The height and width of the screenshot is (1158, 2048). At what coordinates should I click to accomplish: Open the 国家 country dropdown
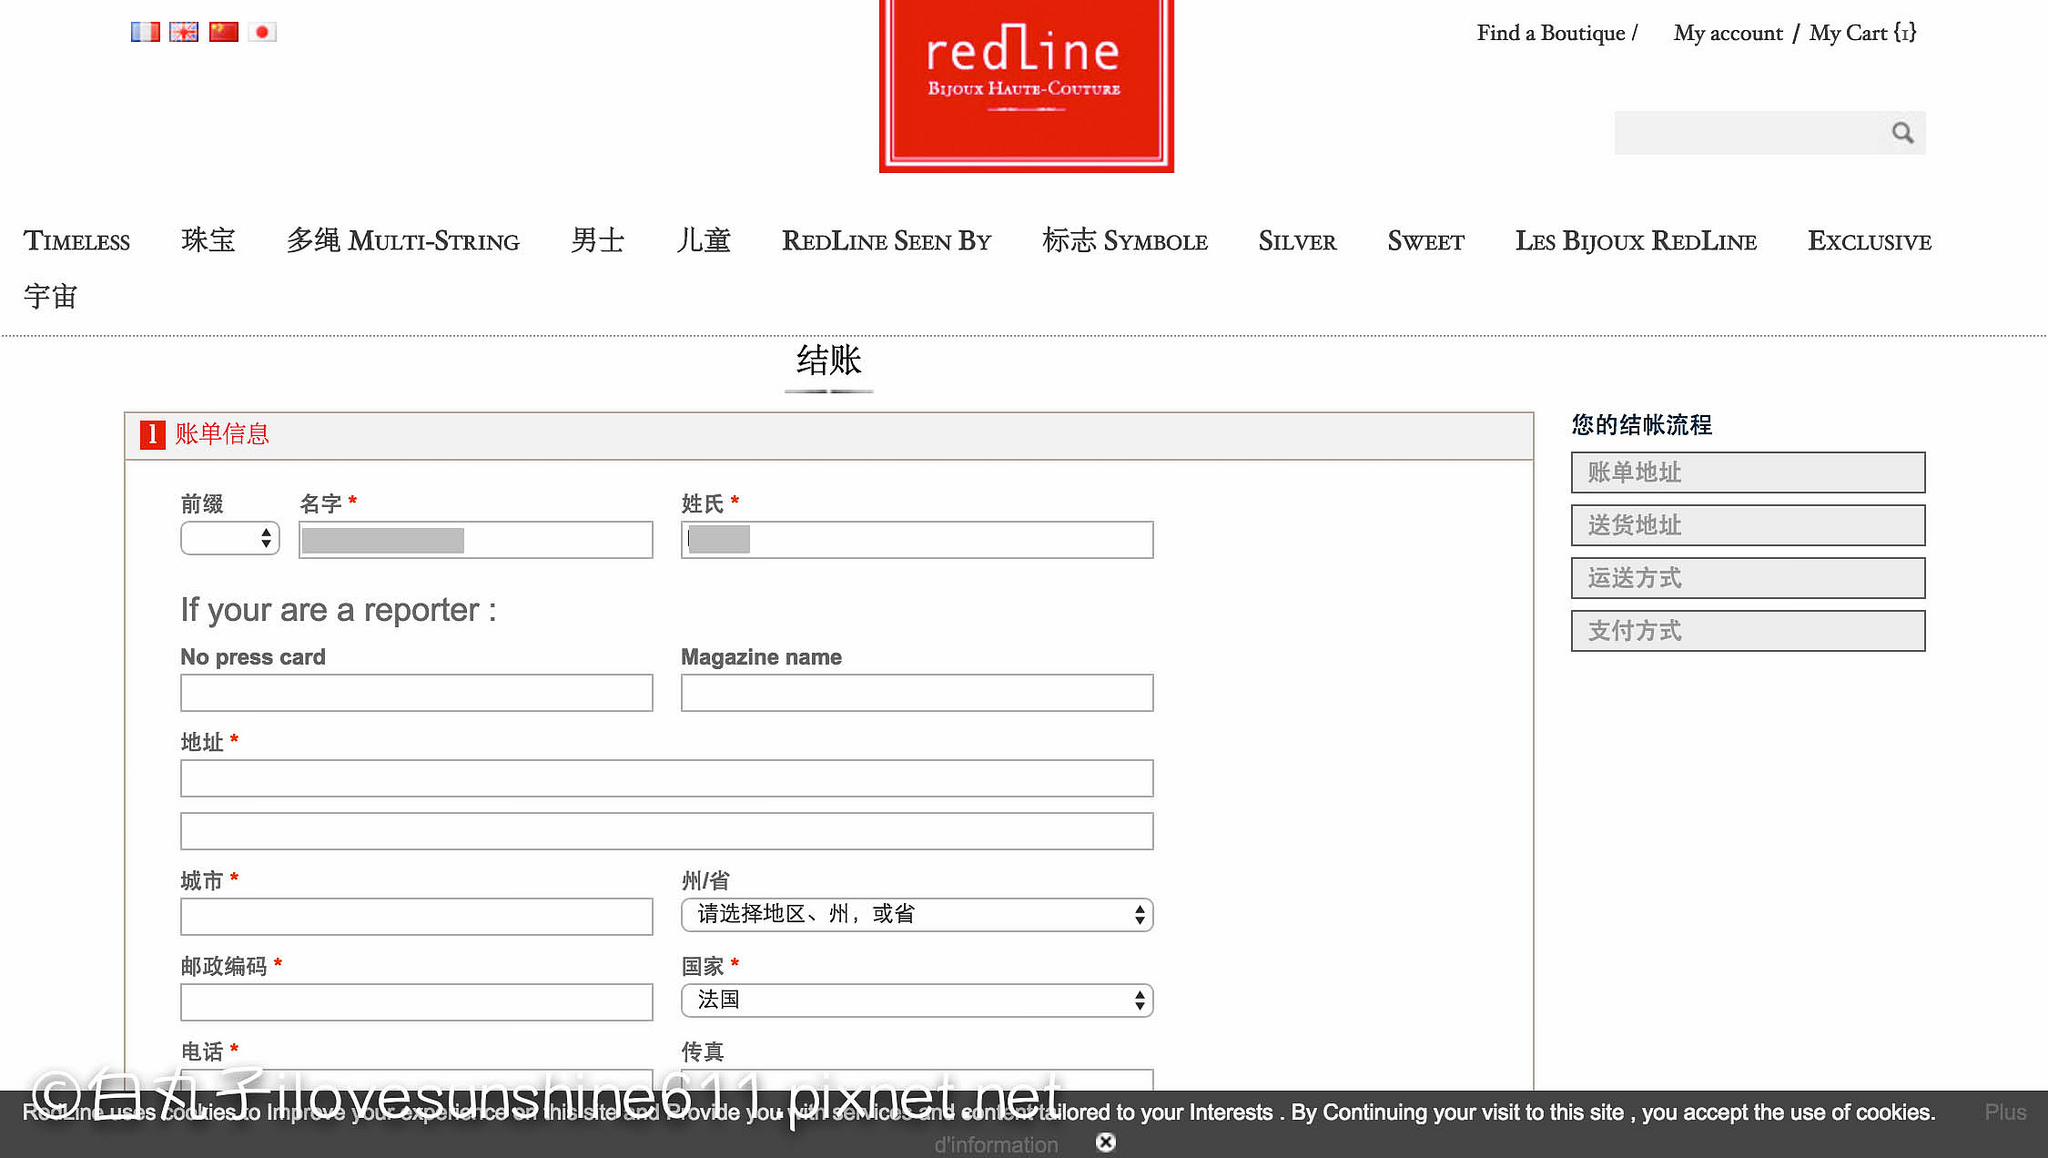[x=916, y=1000]
